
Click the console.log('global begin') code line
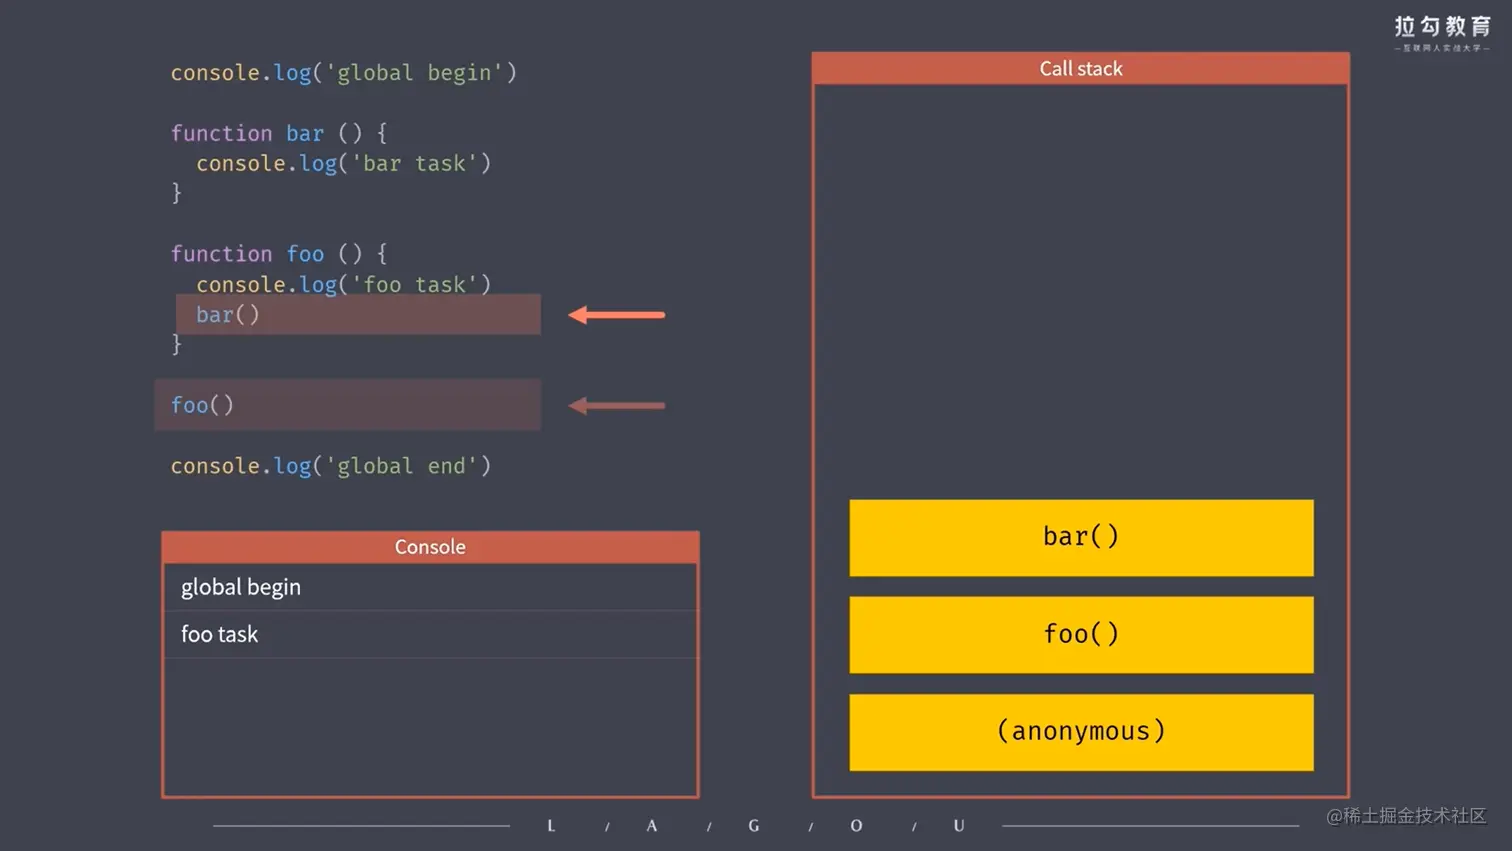343,73
